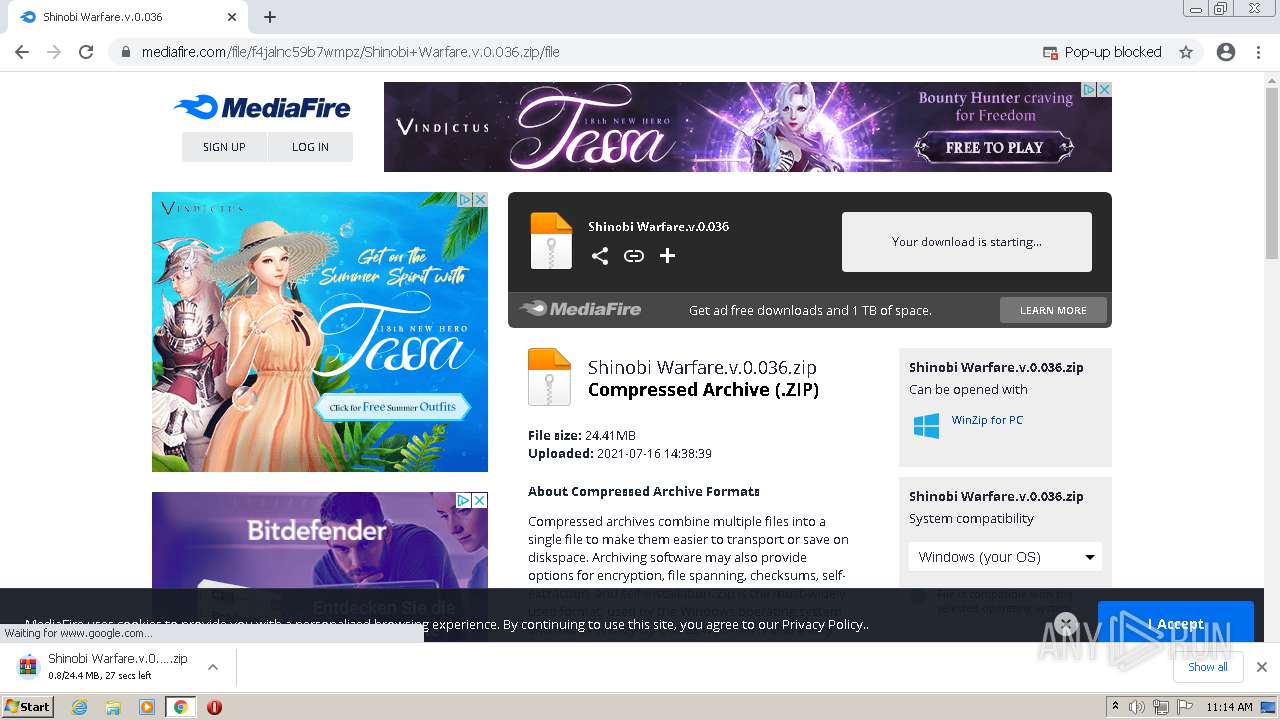Click the taskbar clock showing 11:14 AM

[x=1230, y=707]
